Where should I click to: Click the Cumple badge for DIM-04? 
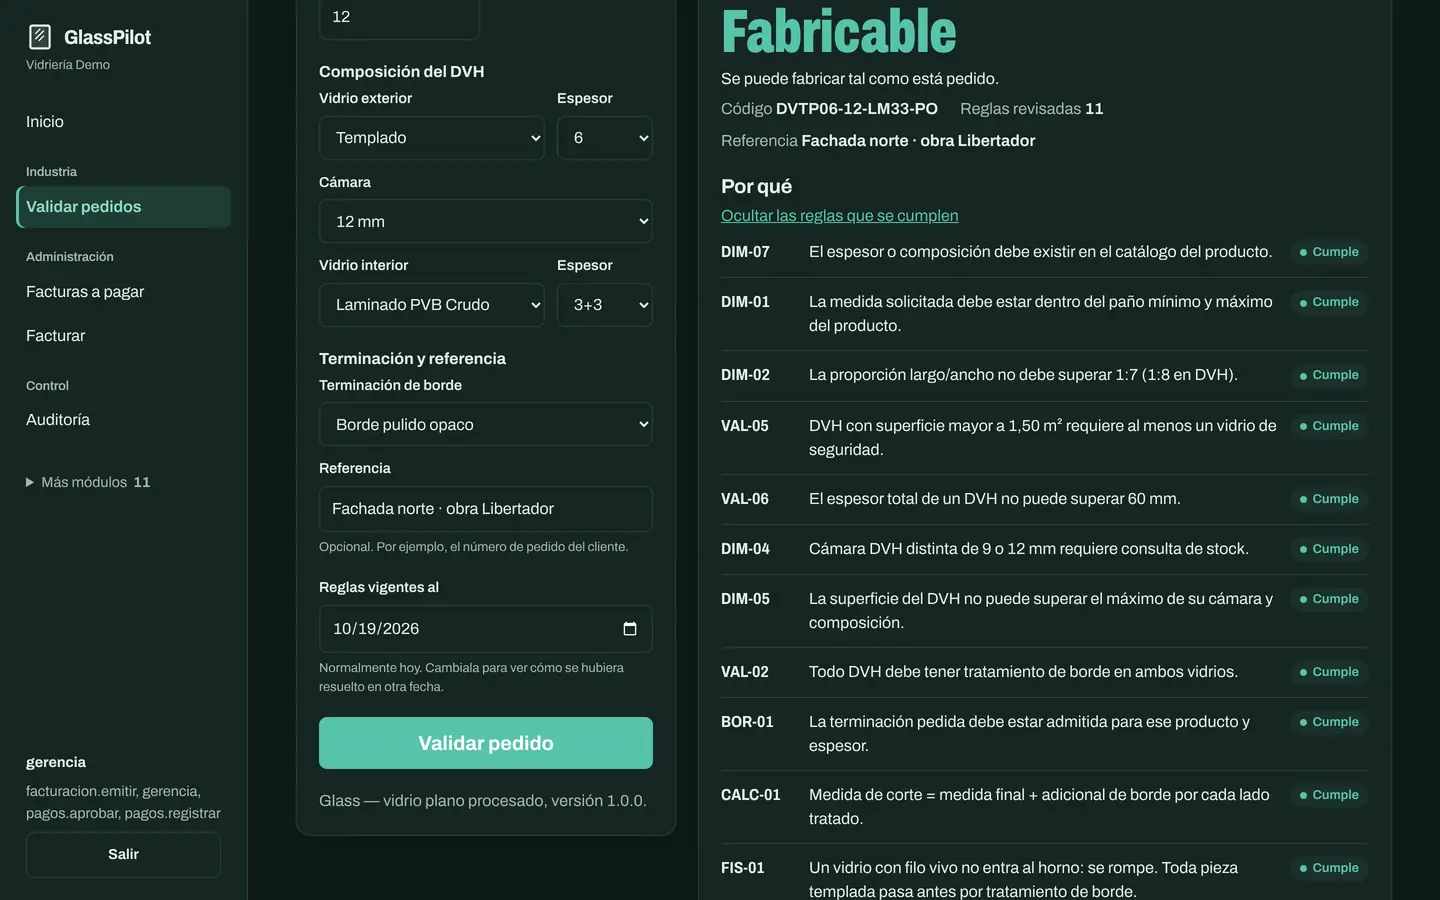(x=1329, y=549)
